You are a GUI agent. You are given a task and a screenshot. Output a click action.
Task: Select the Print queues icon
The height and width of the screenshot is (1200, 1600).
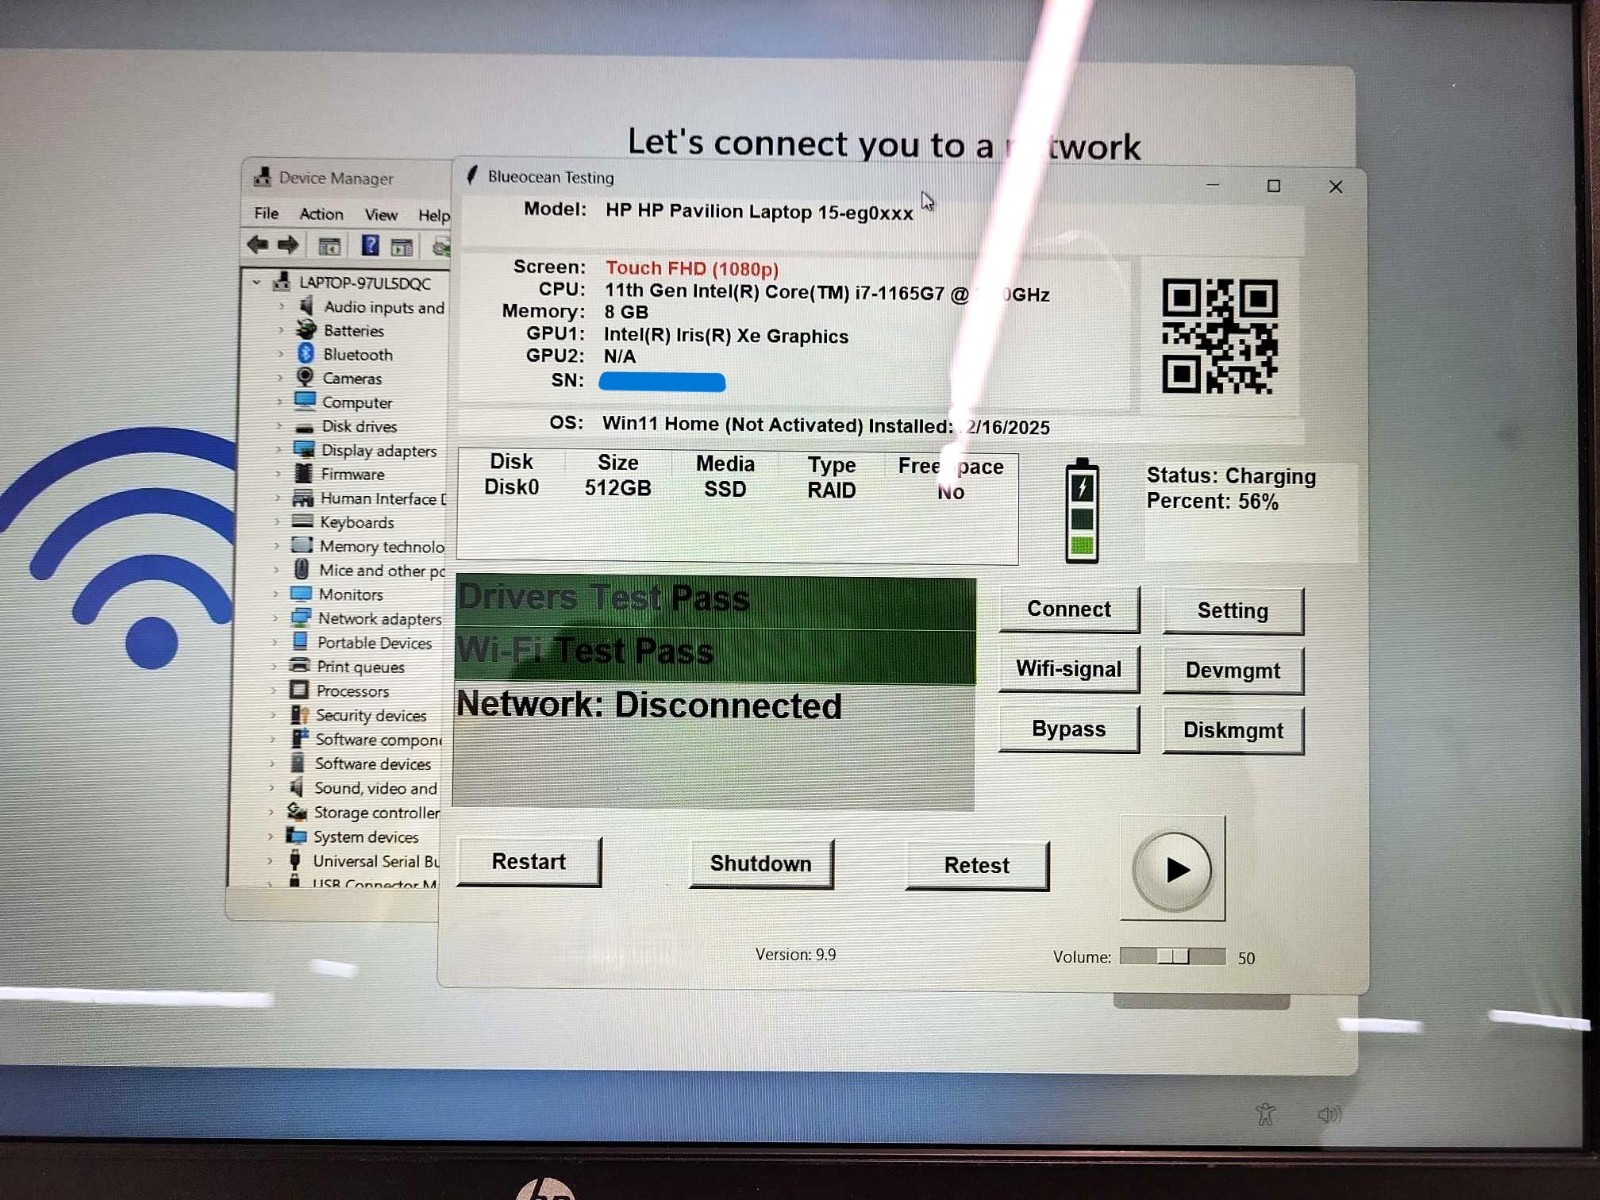click(300, 665)
